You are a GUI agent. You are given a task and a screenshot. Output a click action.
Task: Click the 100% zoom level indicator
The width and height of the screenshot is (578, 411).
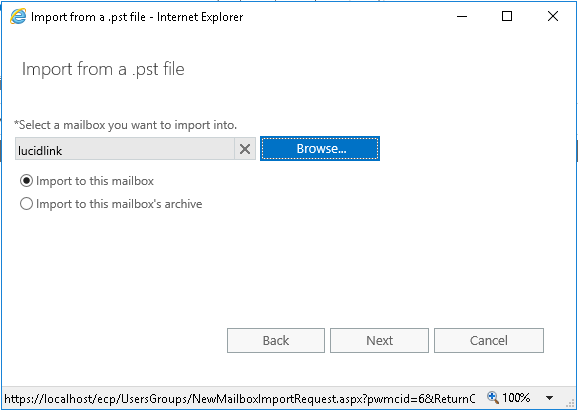tap(516, 398)
